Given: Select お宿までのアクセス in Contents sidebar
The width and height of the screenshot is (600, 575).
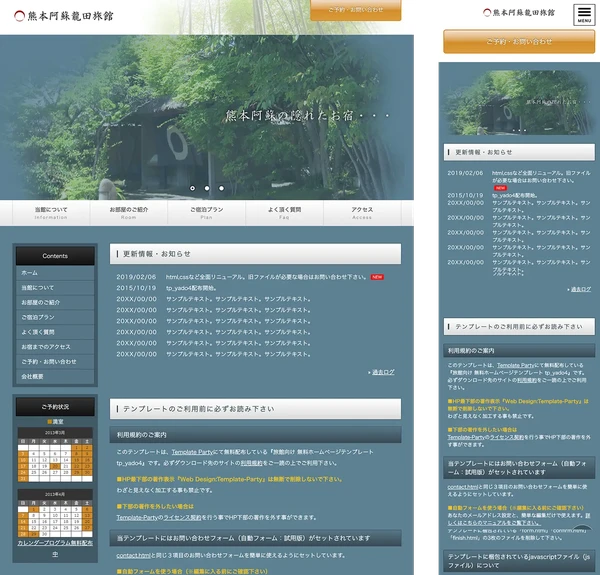Looking at the screenshot, I should pos(55,347).
